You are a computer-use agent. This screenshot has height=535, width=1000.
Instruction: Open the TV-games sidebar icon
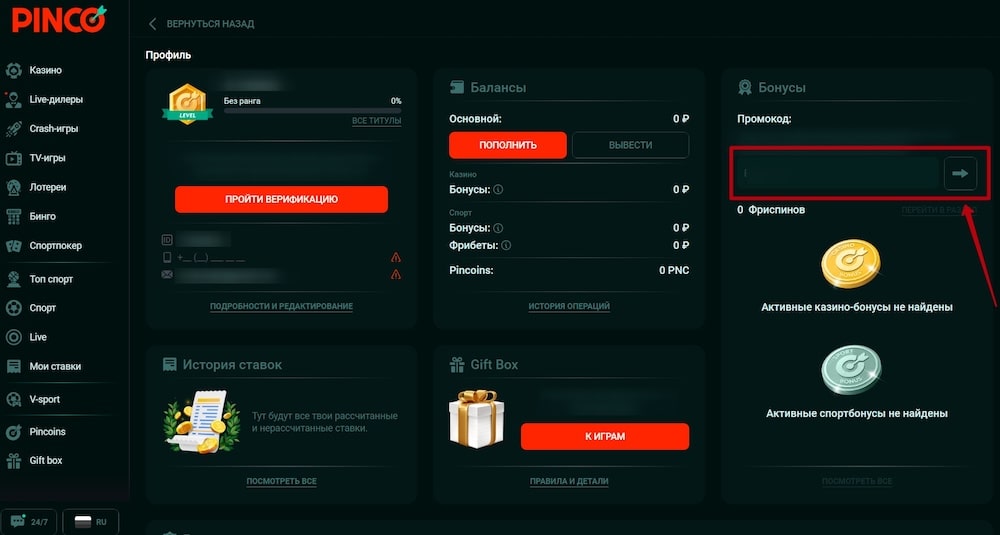click(14, 158)
